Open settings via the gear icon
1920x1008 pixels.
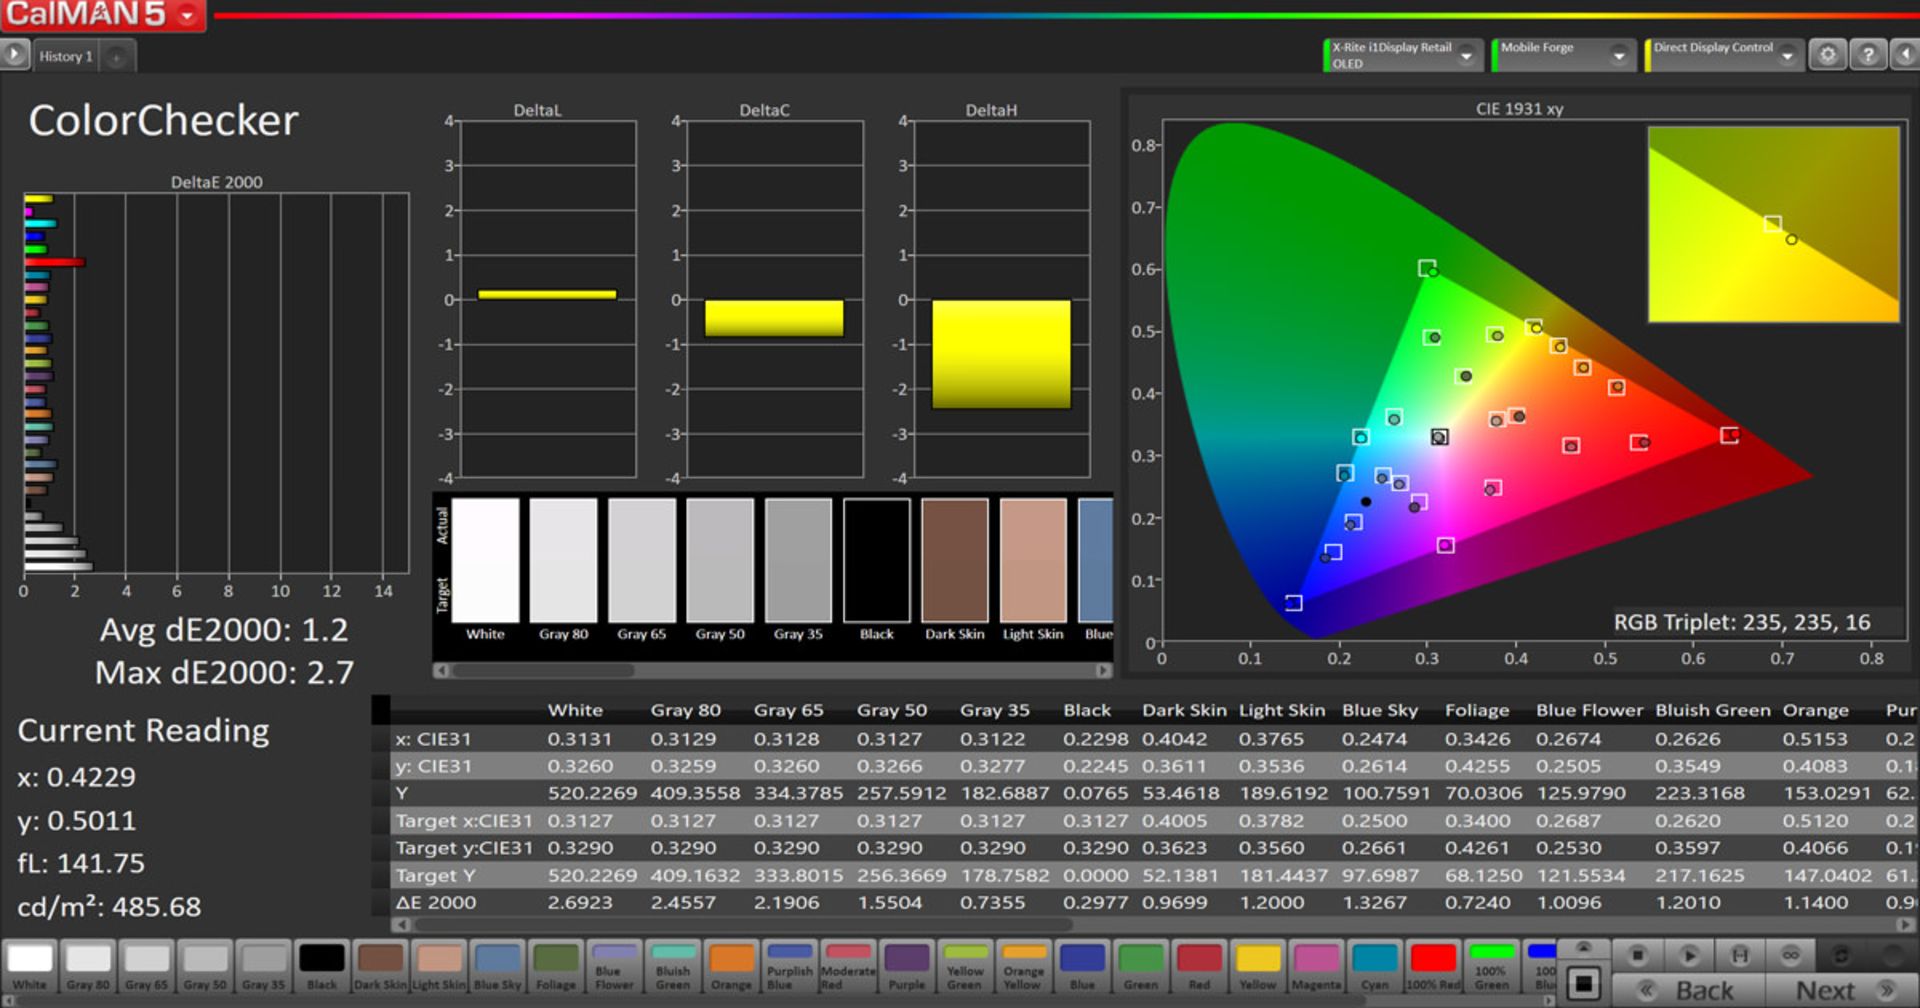1827,55
